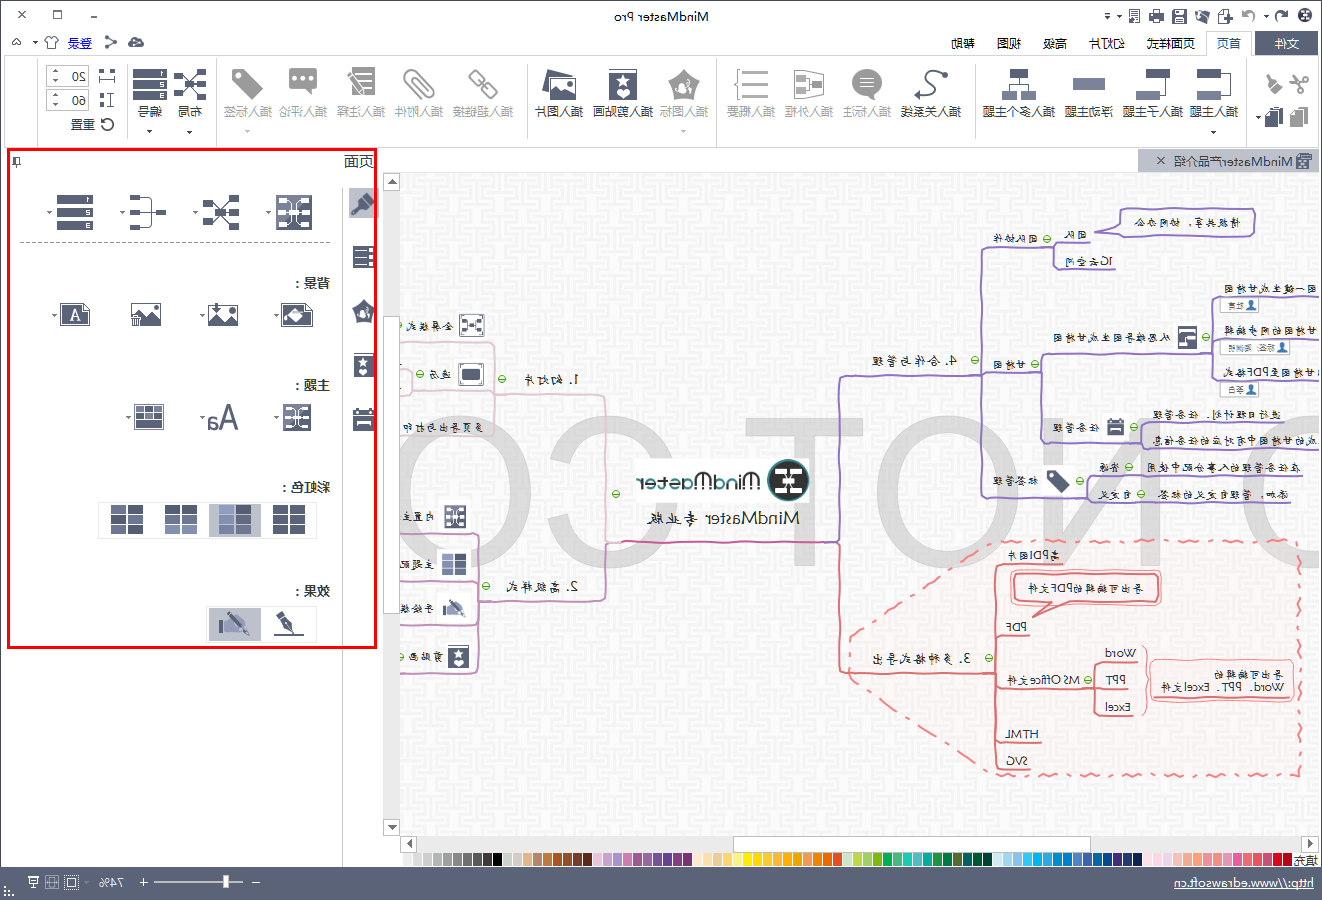Viewport: 1322px width, 900px height.
Task: Click the canvas vertical scrollbar down arrow
Action: pos(392,828)
